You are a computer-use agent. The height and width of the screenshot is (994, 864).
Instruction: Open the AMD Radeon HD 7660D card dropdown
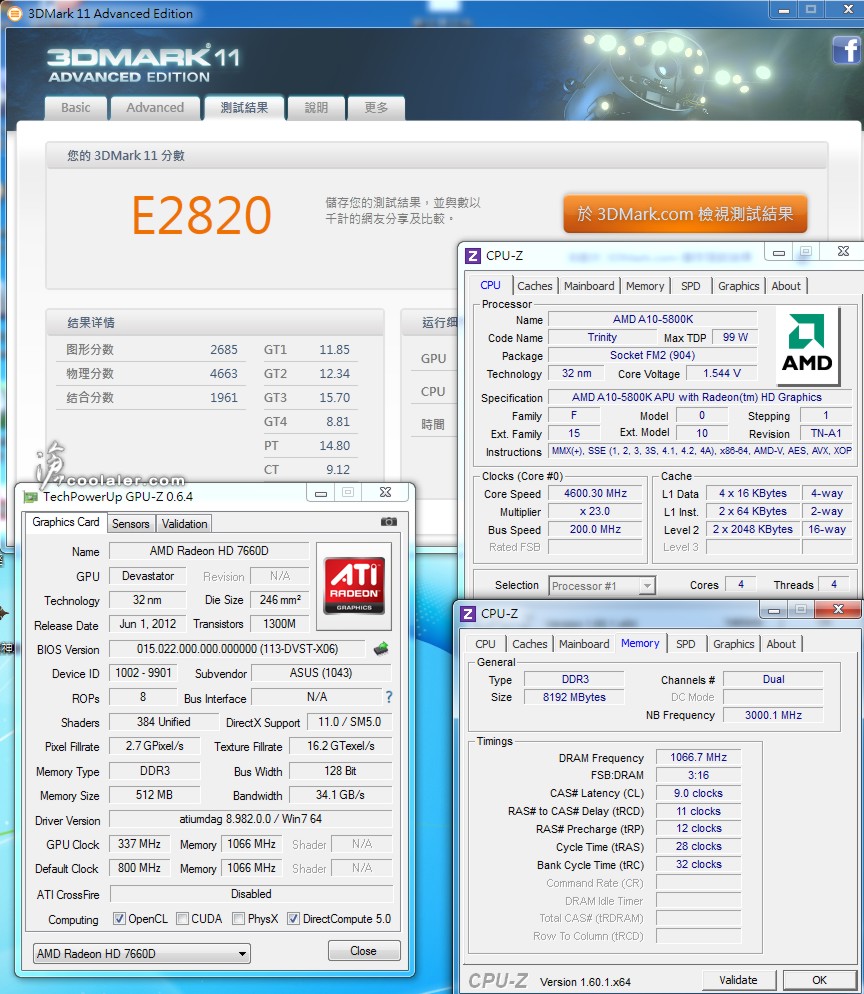pos(141,953)
